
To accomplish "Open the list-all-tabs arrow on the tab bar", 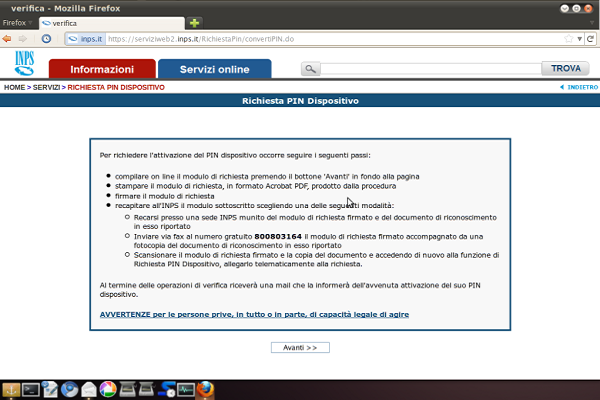I will 592,23.
